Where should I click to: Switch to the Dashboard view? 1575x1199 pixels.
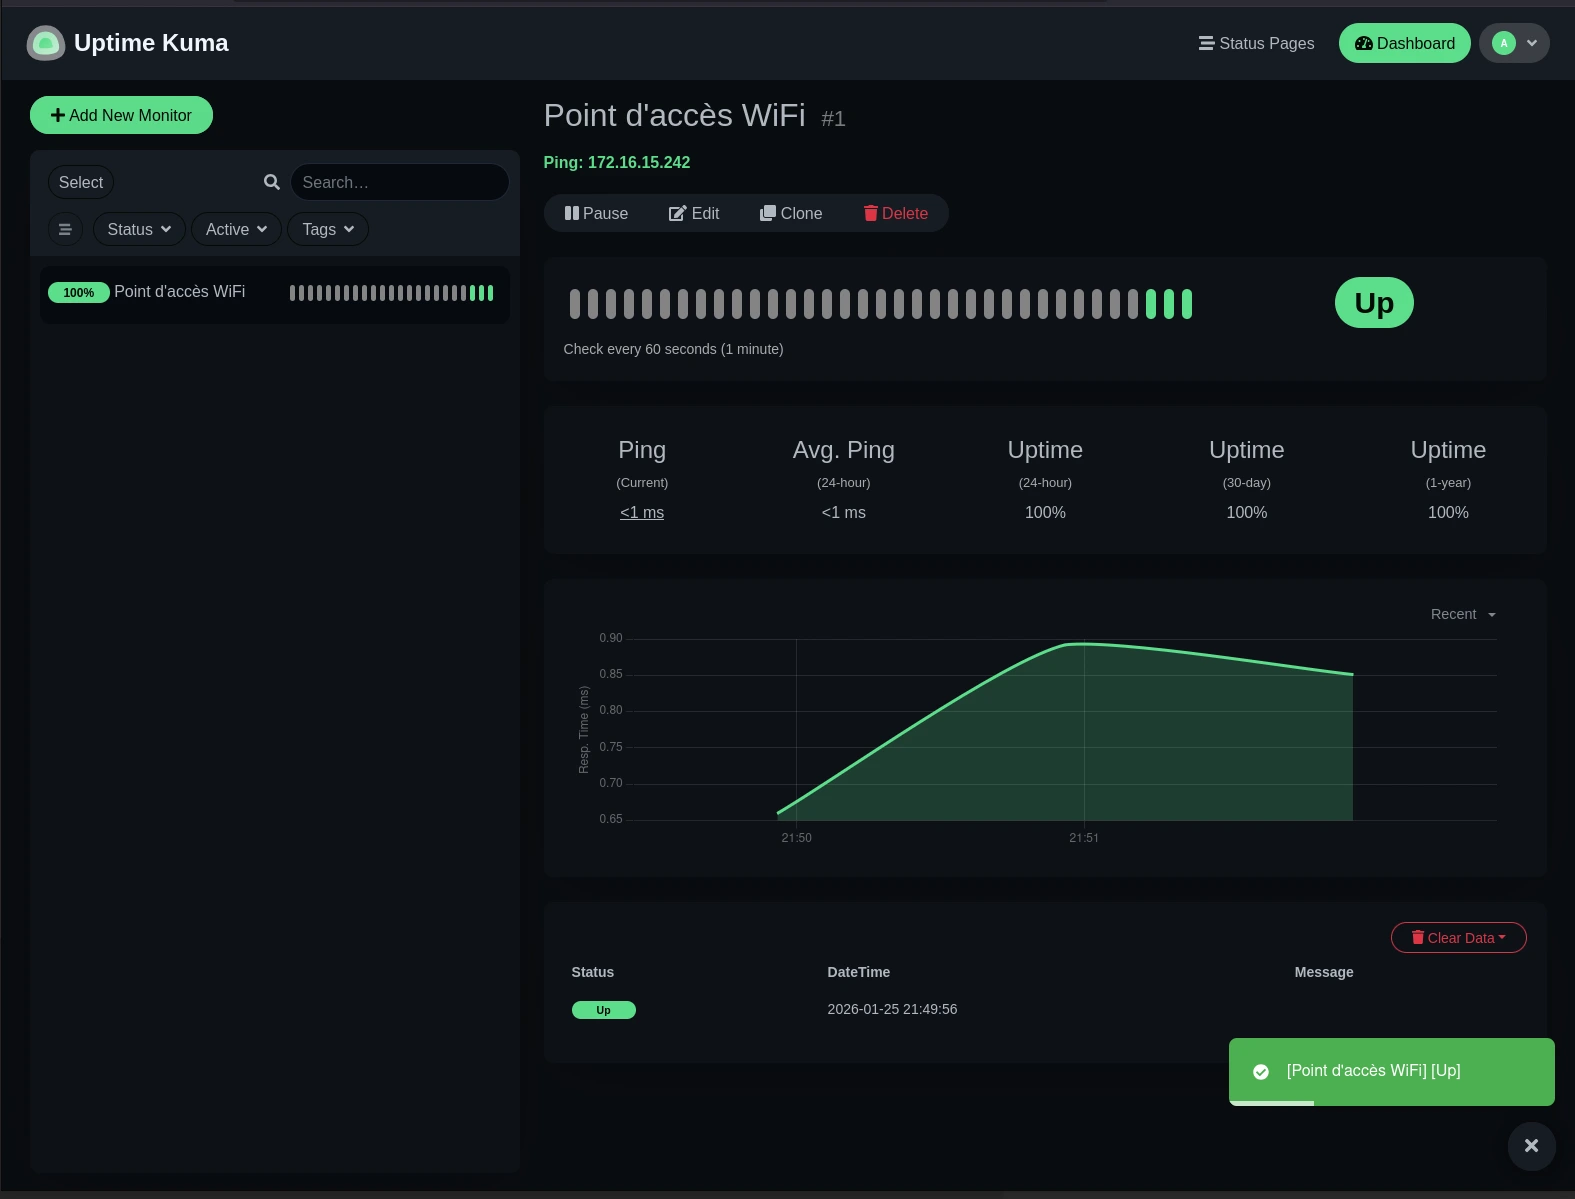1404,43
